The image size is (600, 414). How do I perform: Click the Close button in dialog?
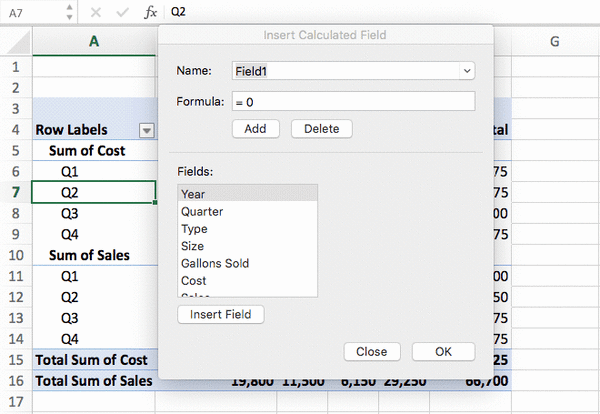coord(371,352)
